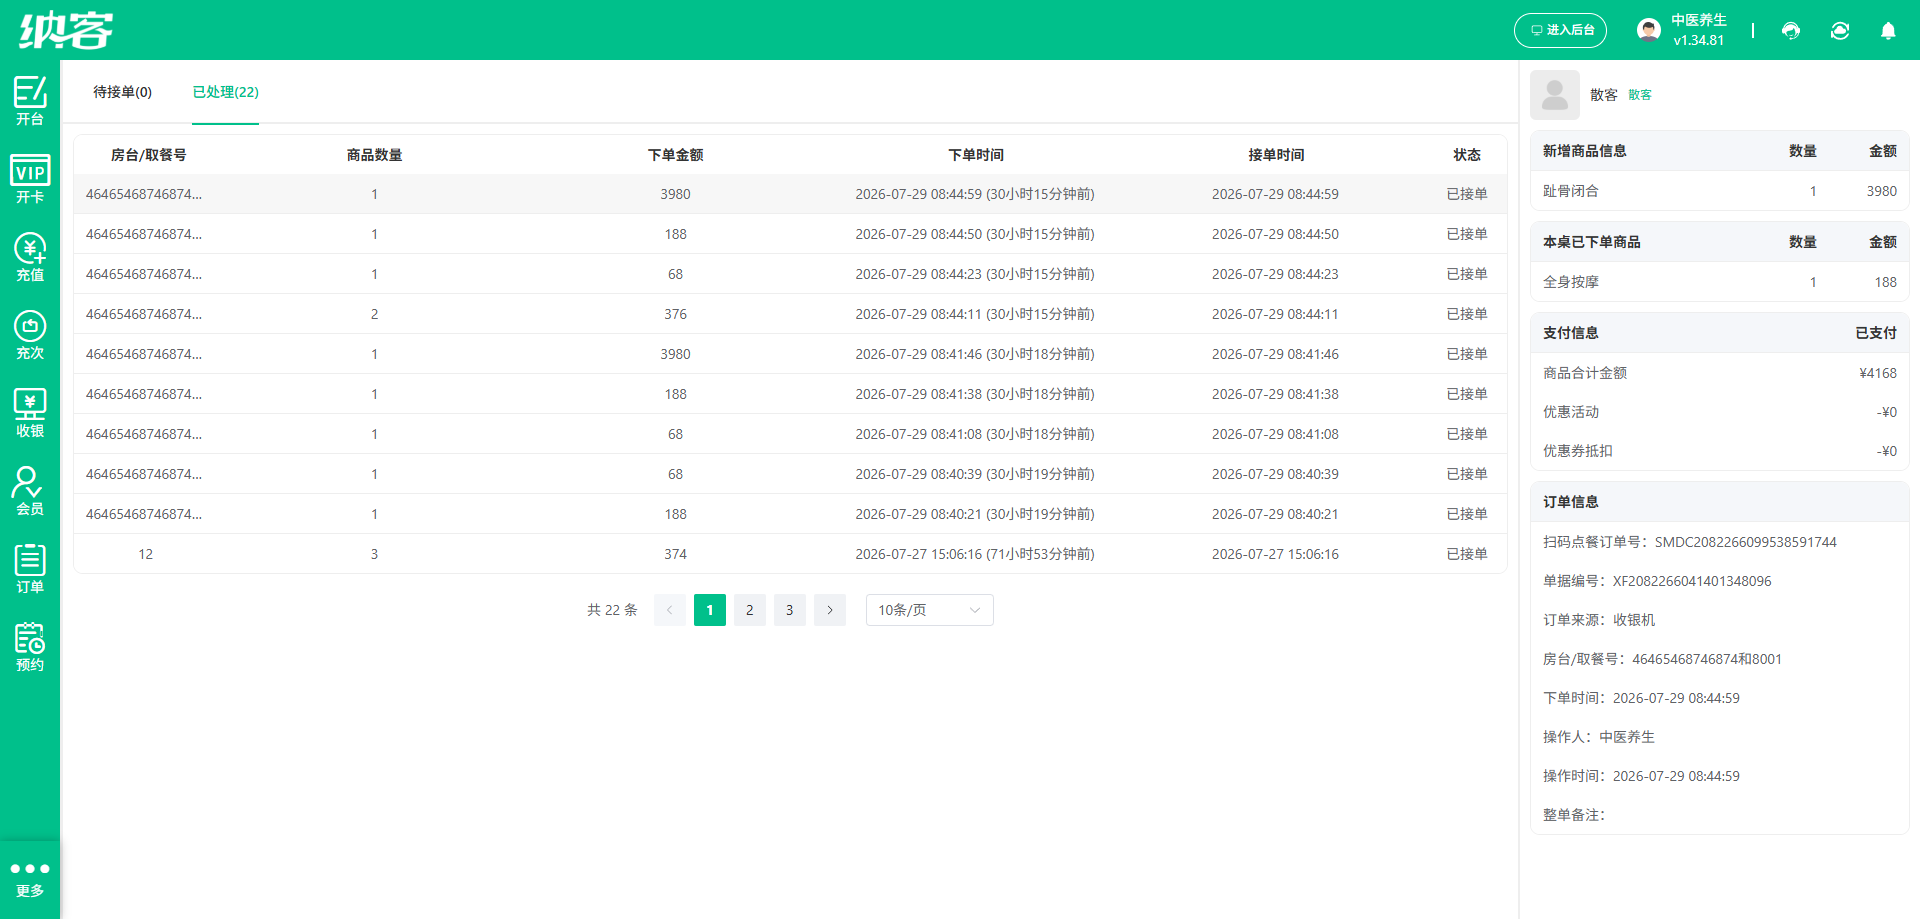Go to page 2 in pagination

pyautogui.click(x=750, y=610)
